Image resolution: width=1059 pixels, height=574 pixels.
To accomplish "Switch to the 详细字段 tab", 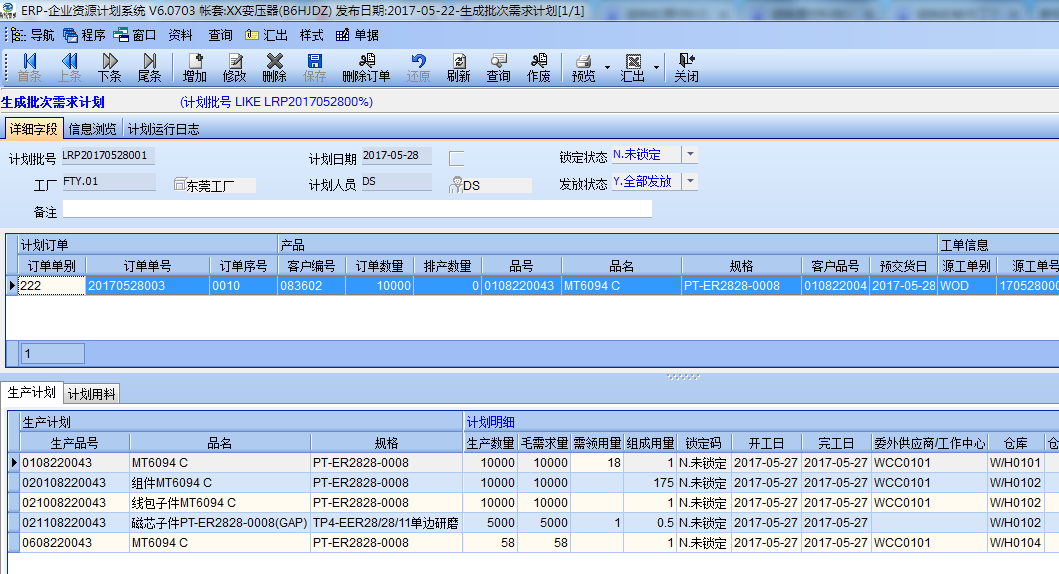I will point(34,128).
